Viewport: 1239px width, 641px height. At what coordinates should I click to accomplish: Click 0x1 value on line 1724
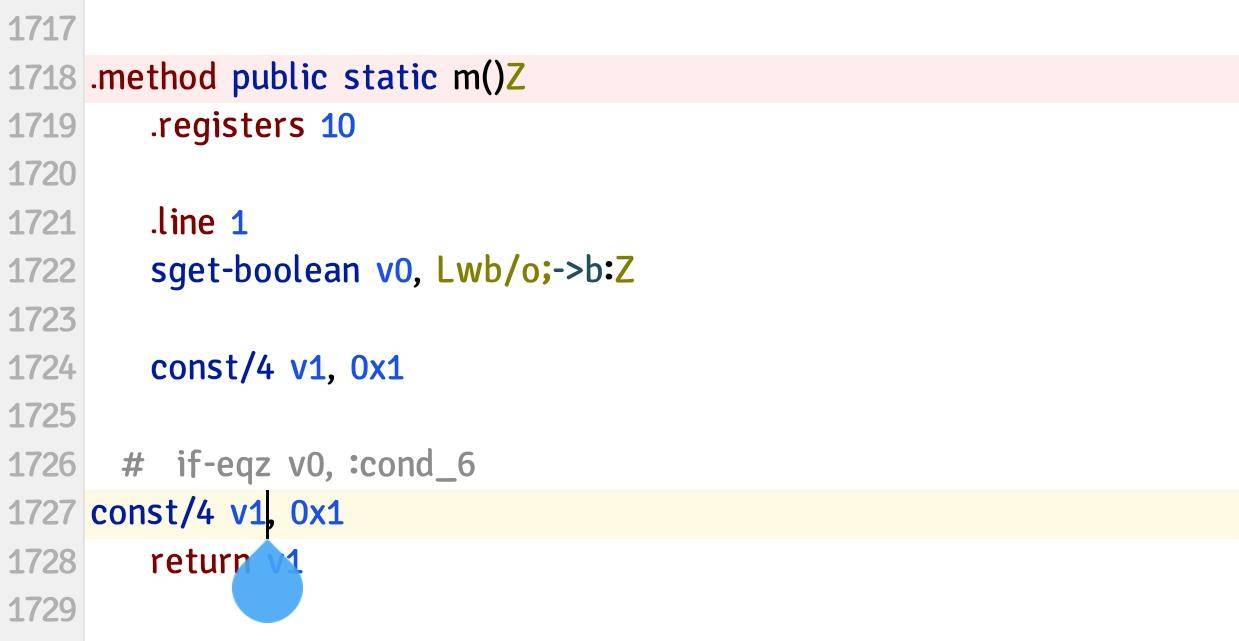click(377, 368)
